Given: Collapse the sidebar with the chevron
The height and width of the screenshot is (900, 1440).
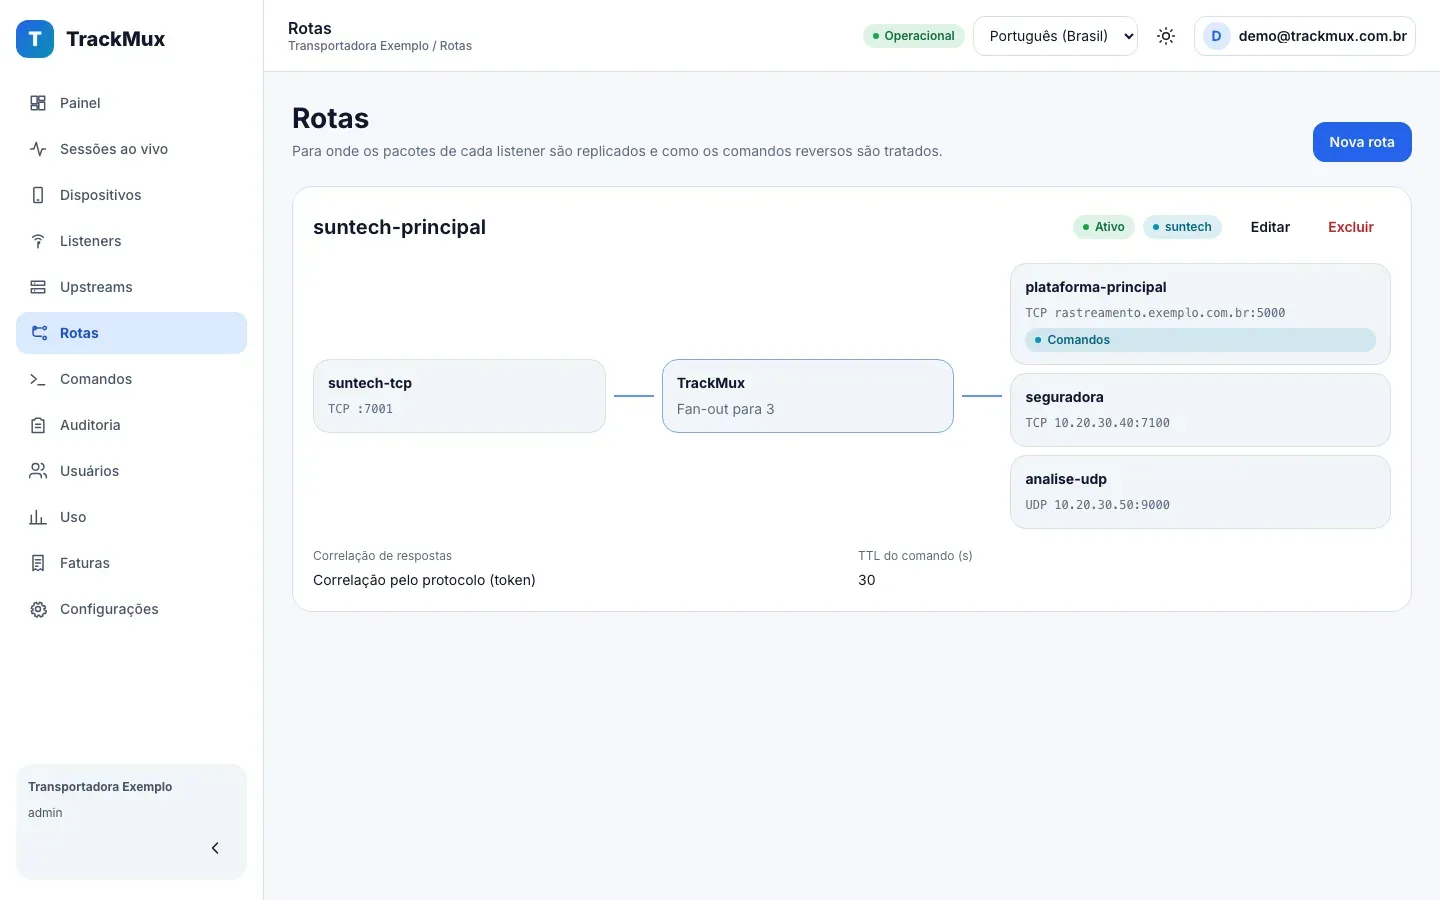Looking at the screenshot, I should click(x=215, y=848).
